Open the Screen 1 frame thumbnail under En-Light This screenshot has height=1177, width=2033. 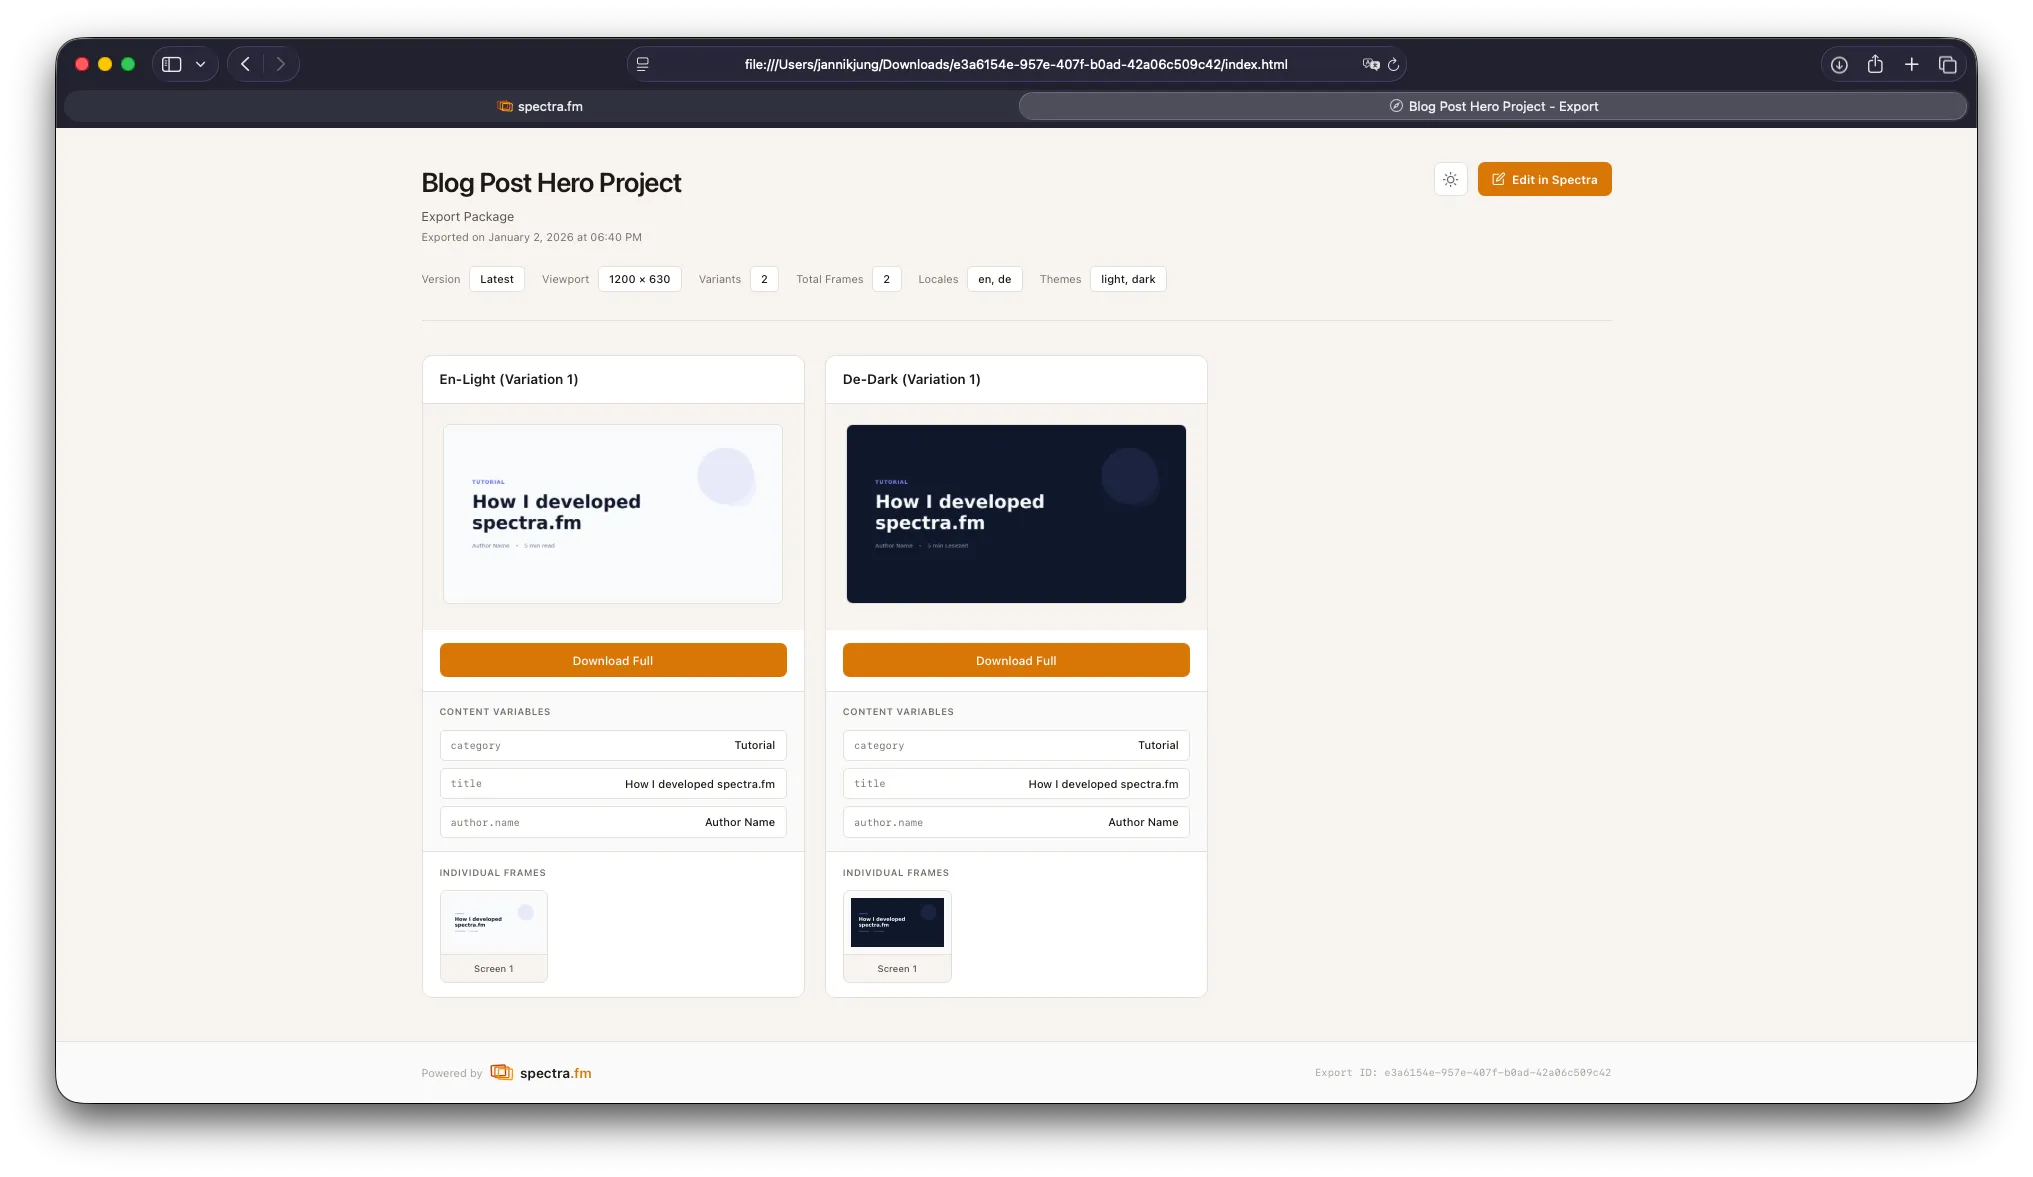click(493, 921)
